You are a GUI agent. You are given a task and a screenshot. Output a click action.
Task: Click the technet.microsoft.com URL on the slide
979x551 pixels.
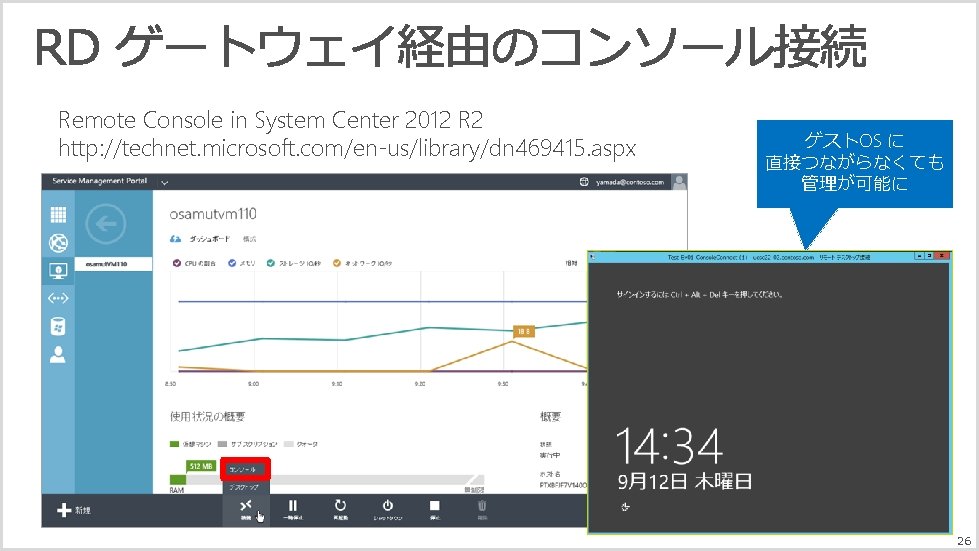pos(347,149)
